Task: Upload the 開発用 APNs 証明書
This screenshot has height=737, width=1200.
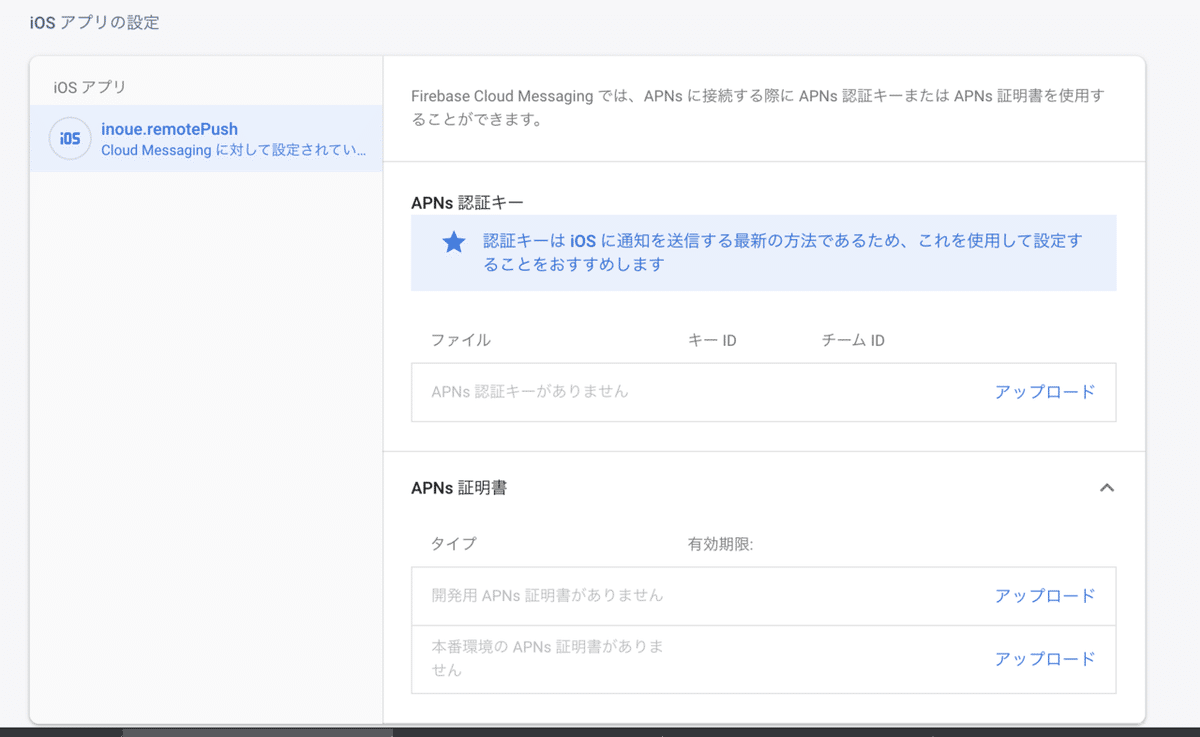Action: [x=1045, y=596]
